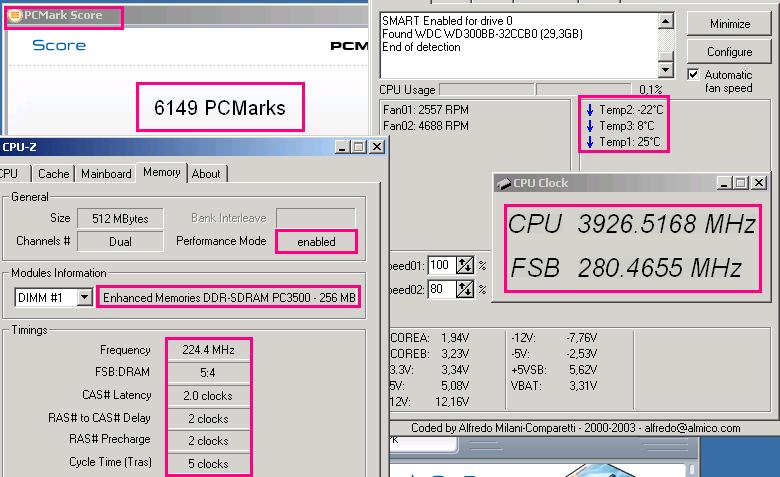The height and width of the screenshot is (477, 780).
Task: Click the SMART Enabled for drive 0 line
Action: (447, 21)
